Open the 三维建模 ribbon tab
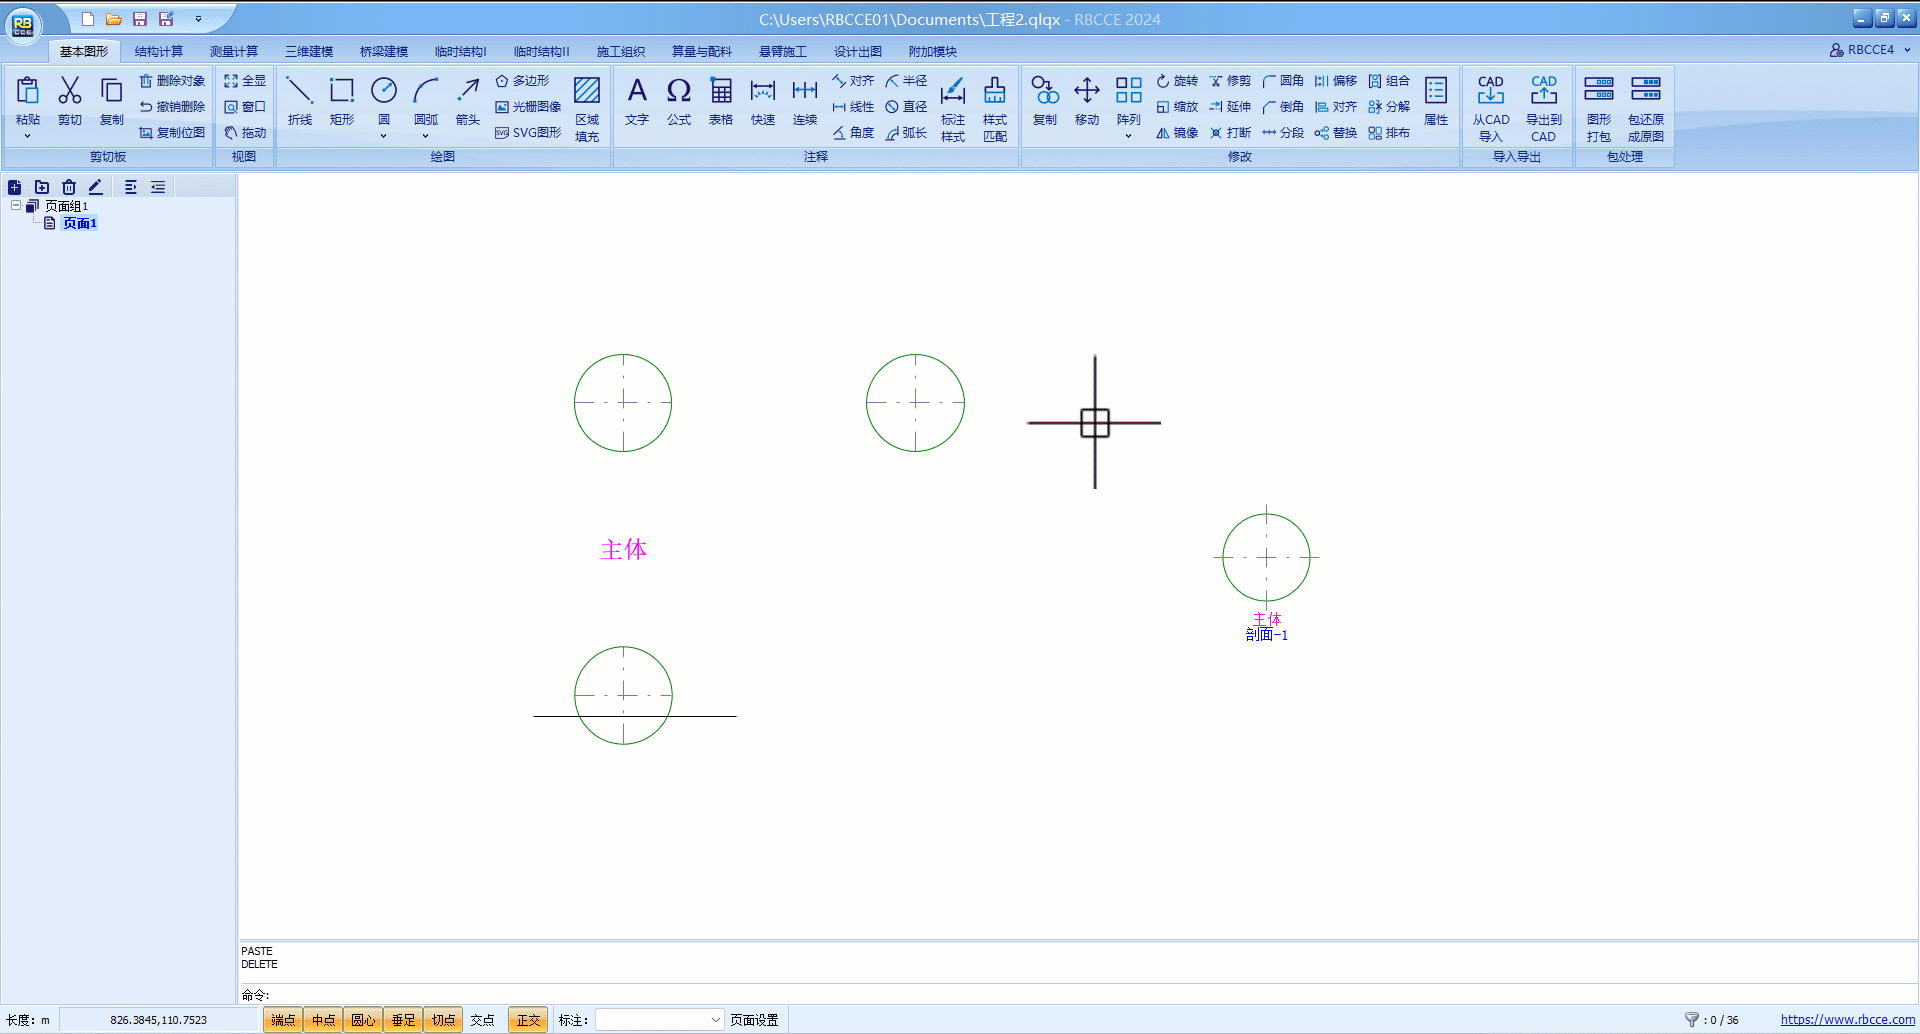The image size is (1920, 1034). [309, 51]
